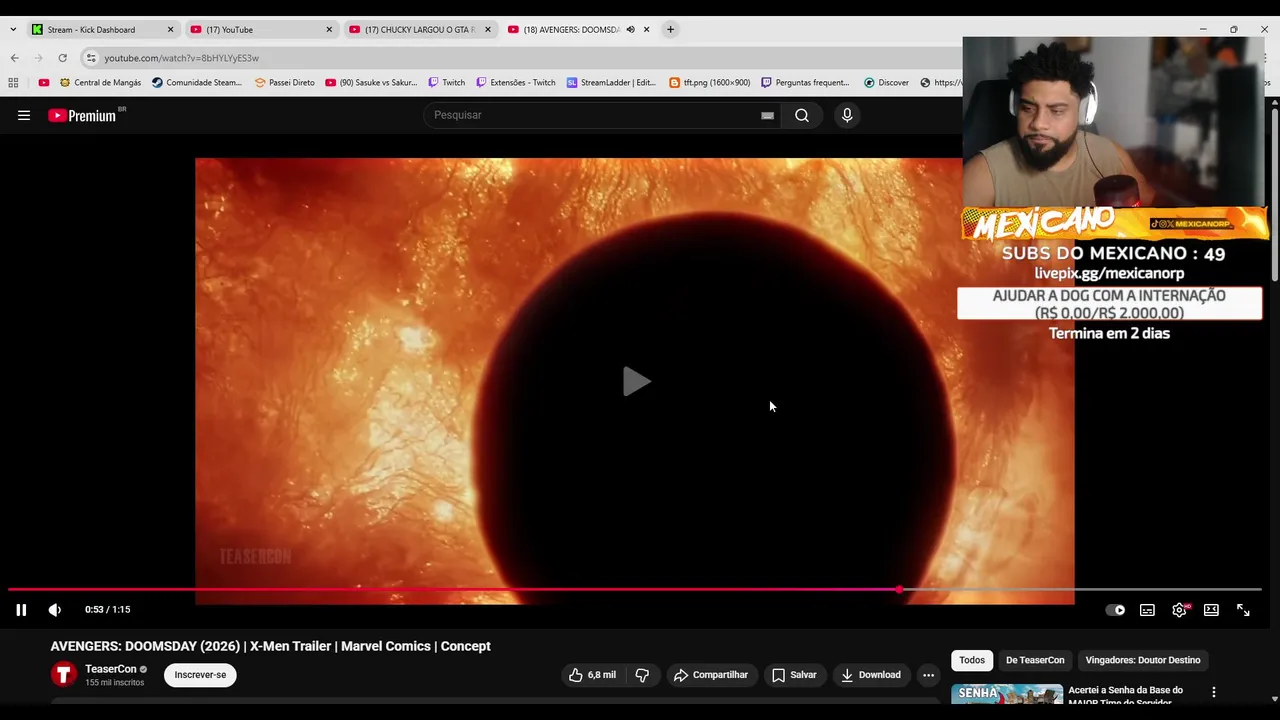The width and height of the screenshot is (1280, 720).
Task: Click the magnifier search button
Action: coord(802,115)
